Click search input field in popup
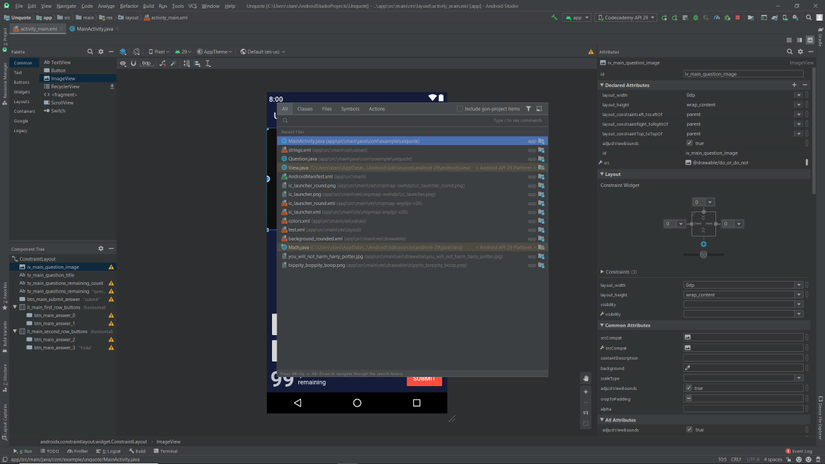 (x=412, y=120)
